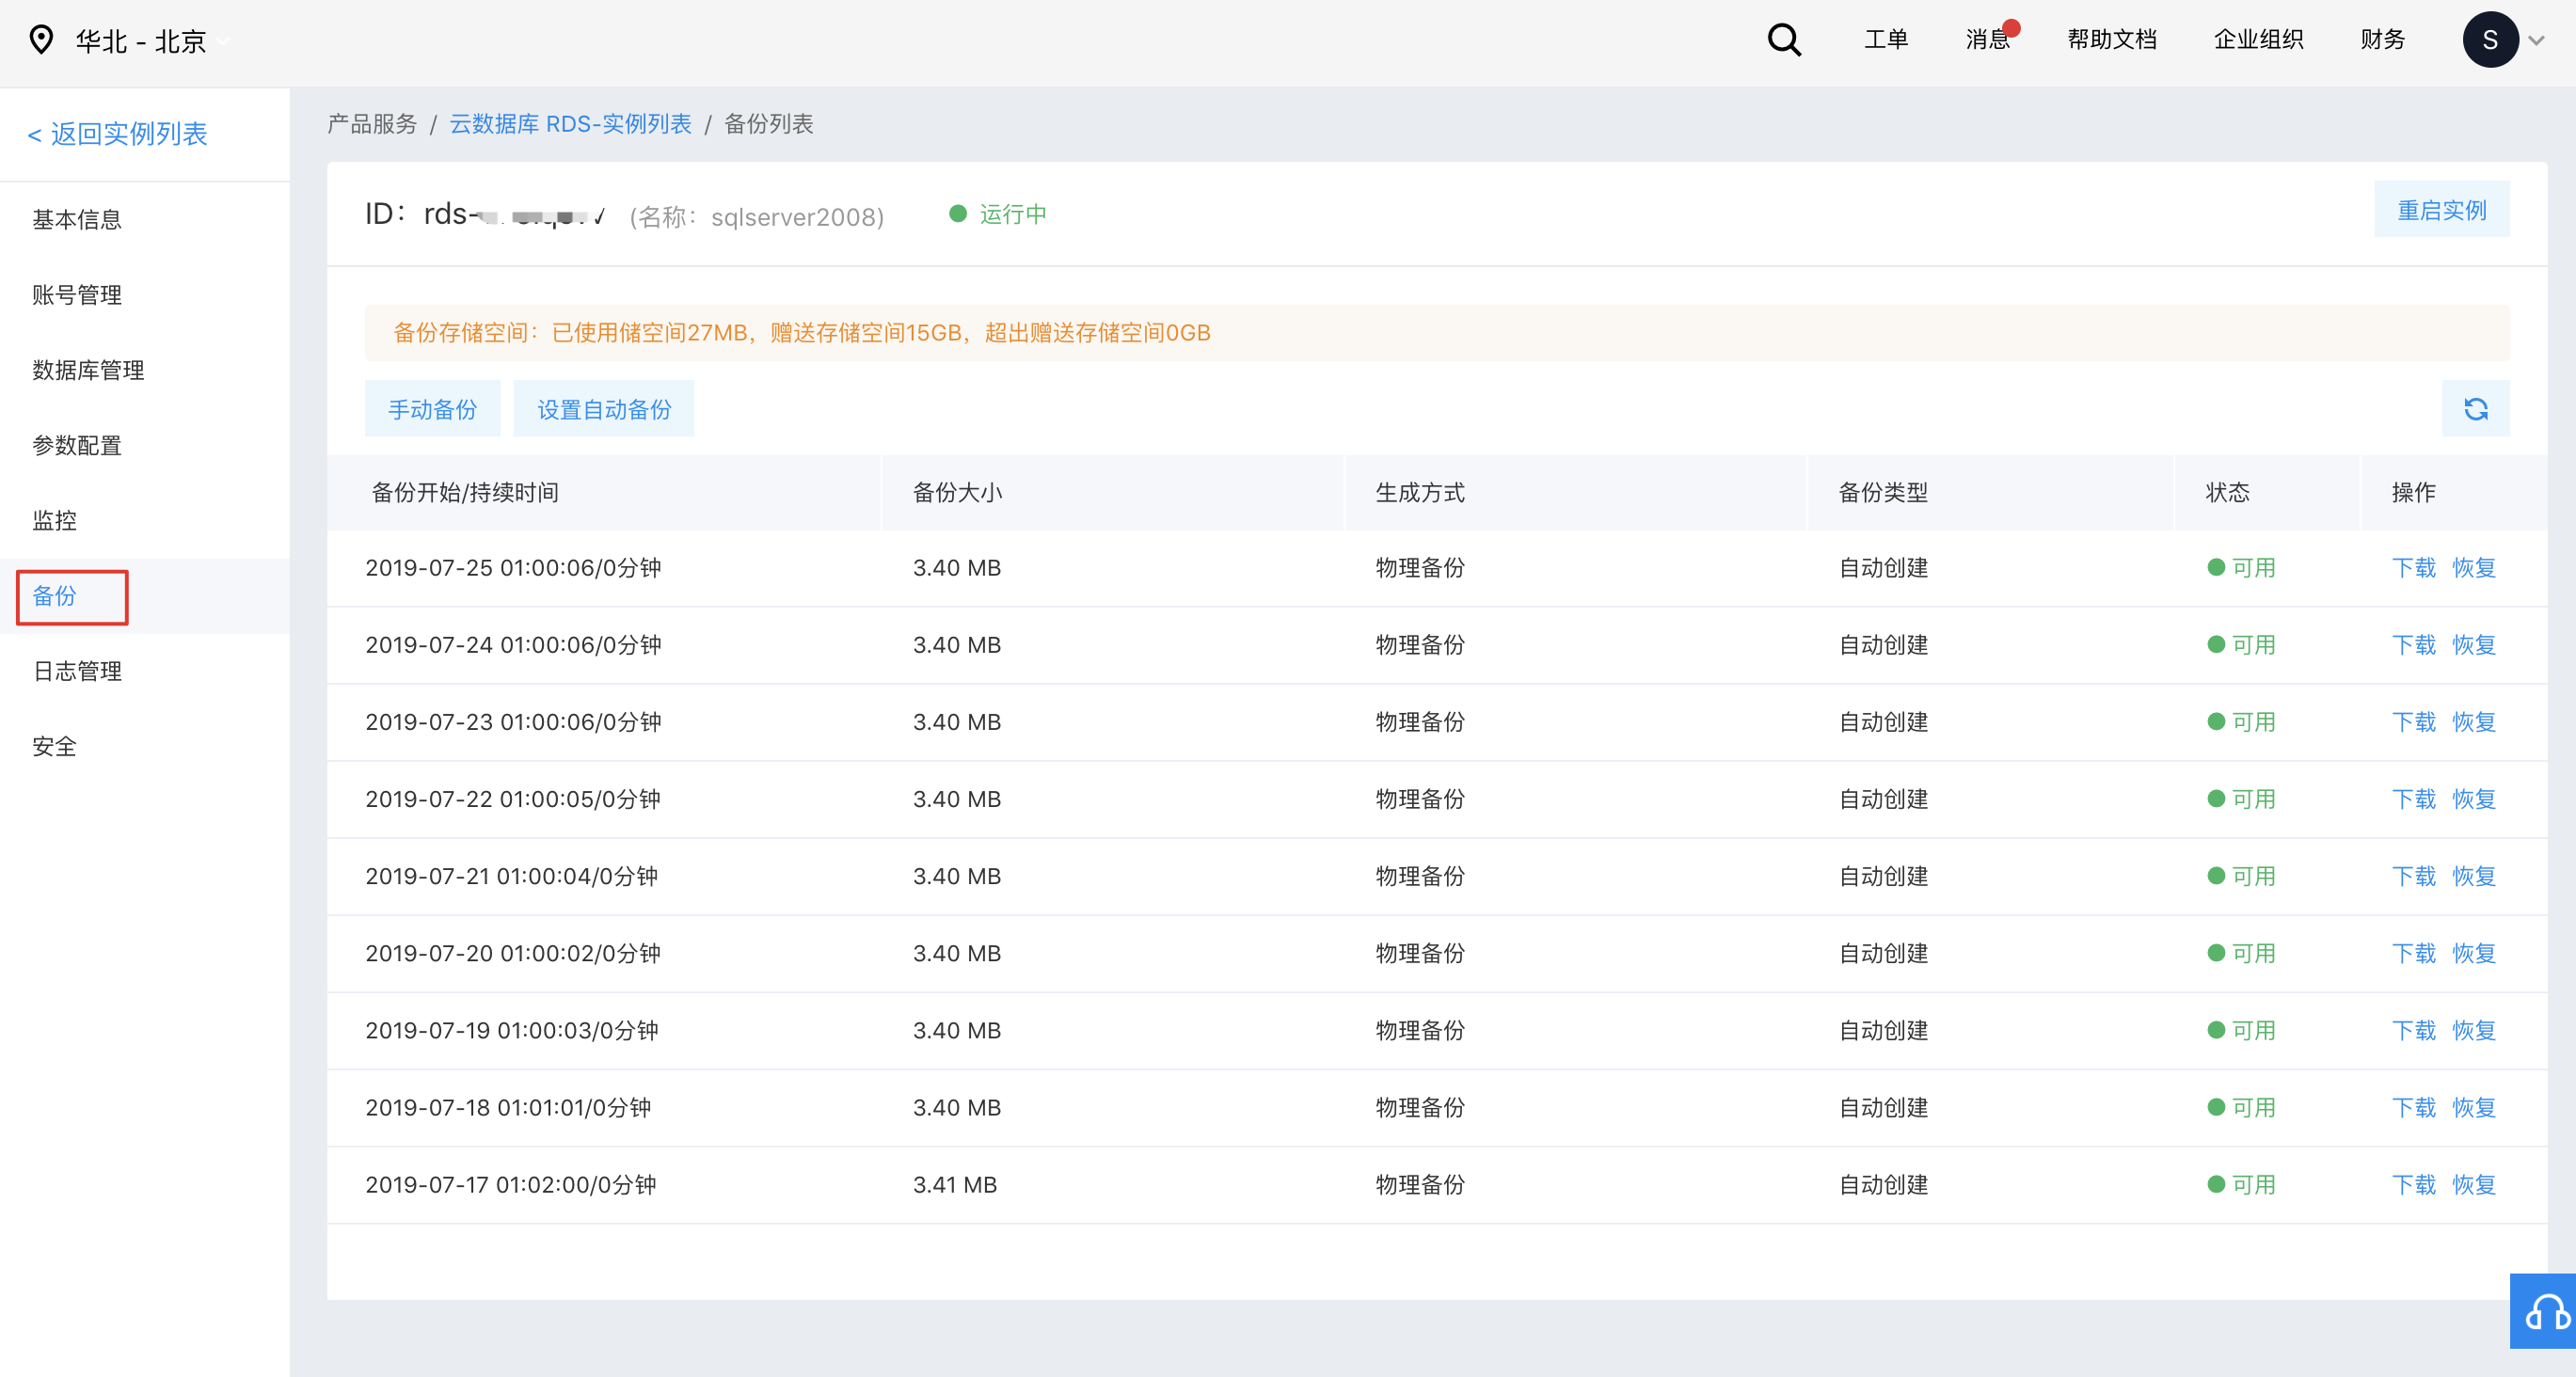
Task: Select 基本信息 in sidebar
Action: [77, 220]
